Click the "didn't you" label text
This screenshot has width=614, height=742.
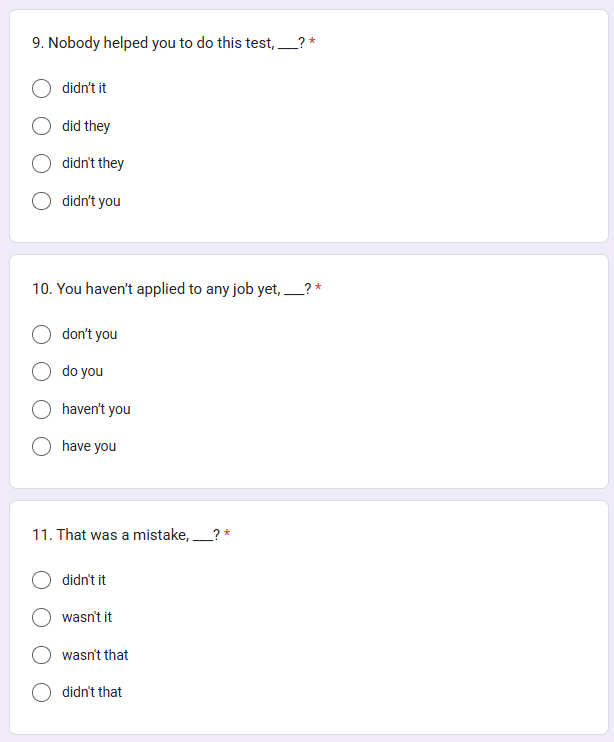point(91,201)
